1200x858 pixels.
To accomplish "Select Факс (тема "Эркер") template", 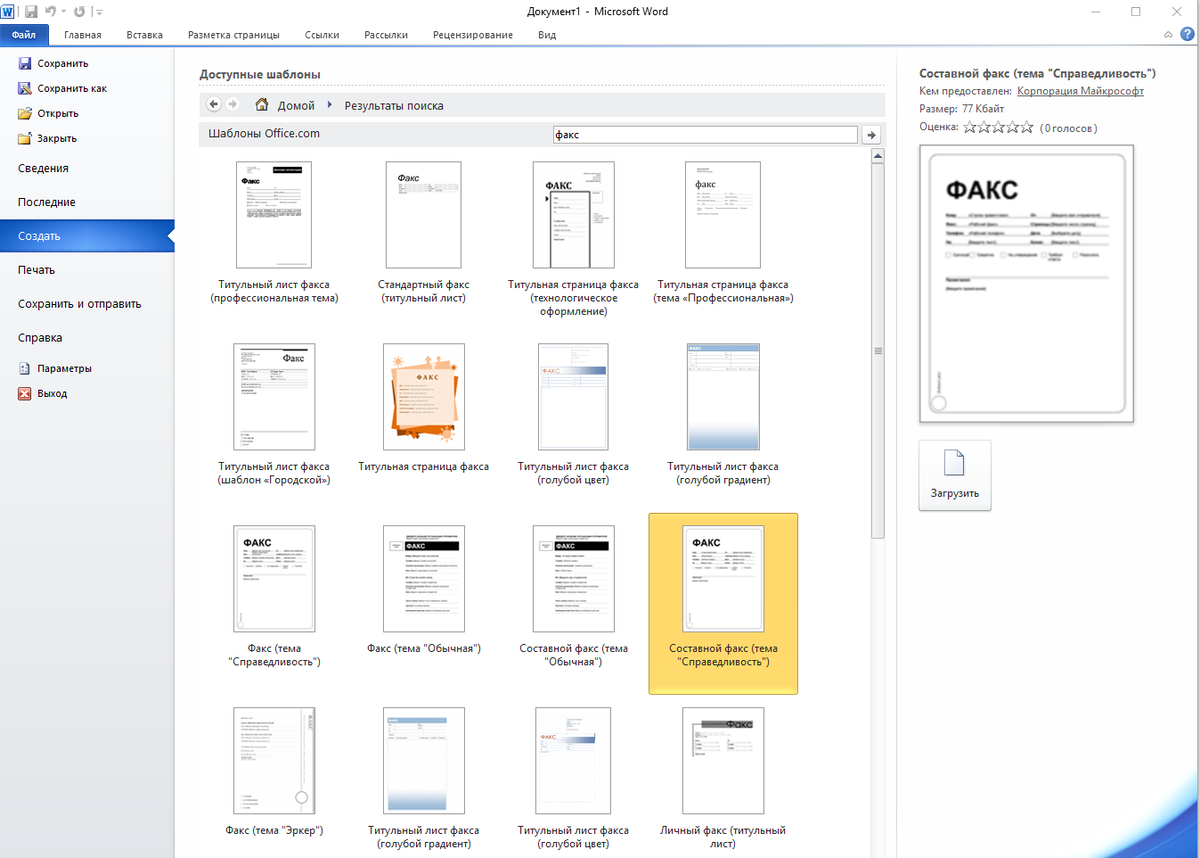I will [x=274, y=773].
